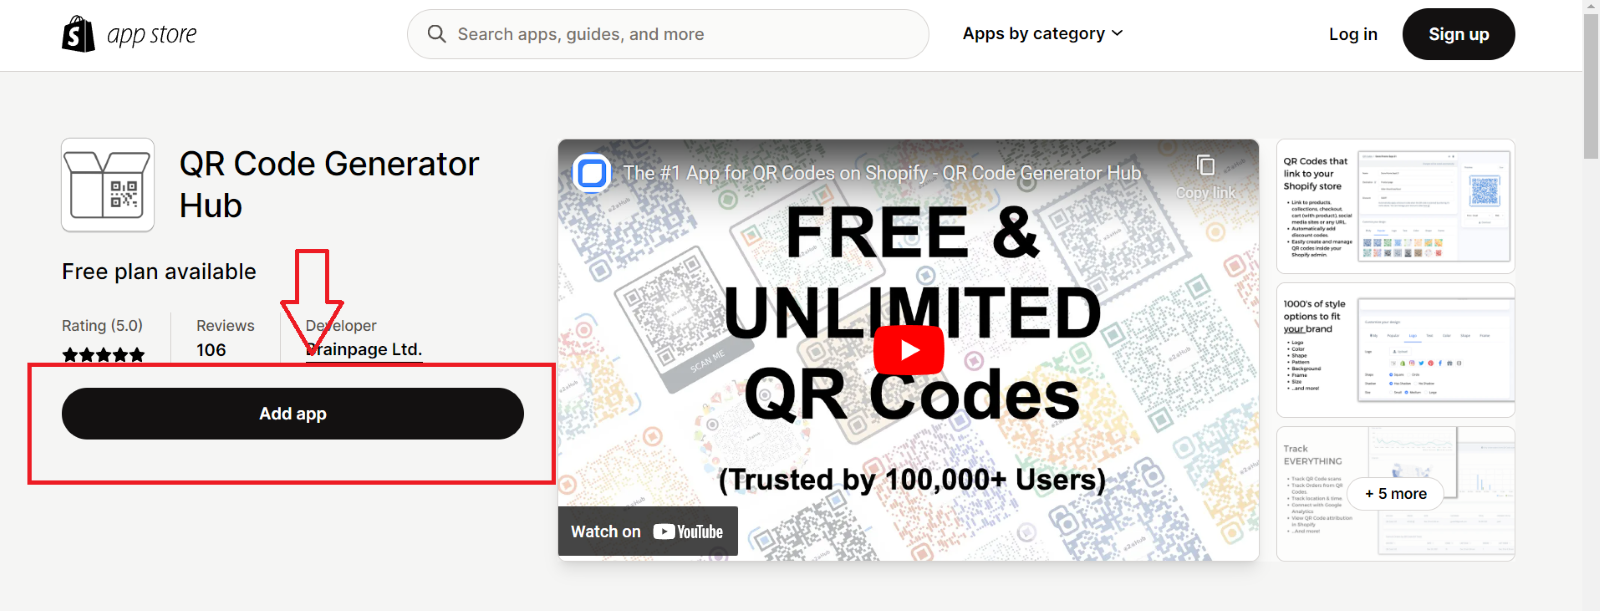Click the Sign up button
The height and width of the screenshot is (611, 1600).
coord(1458,34)
